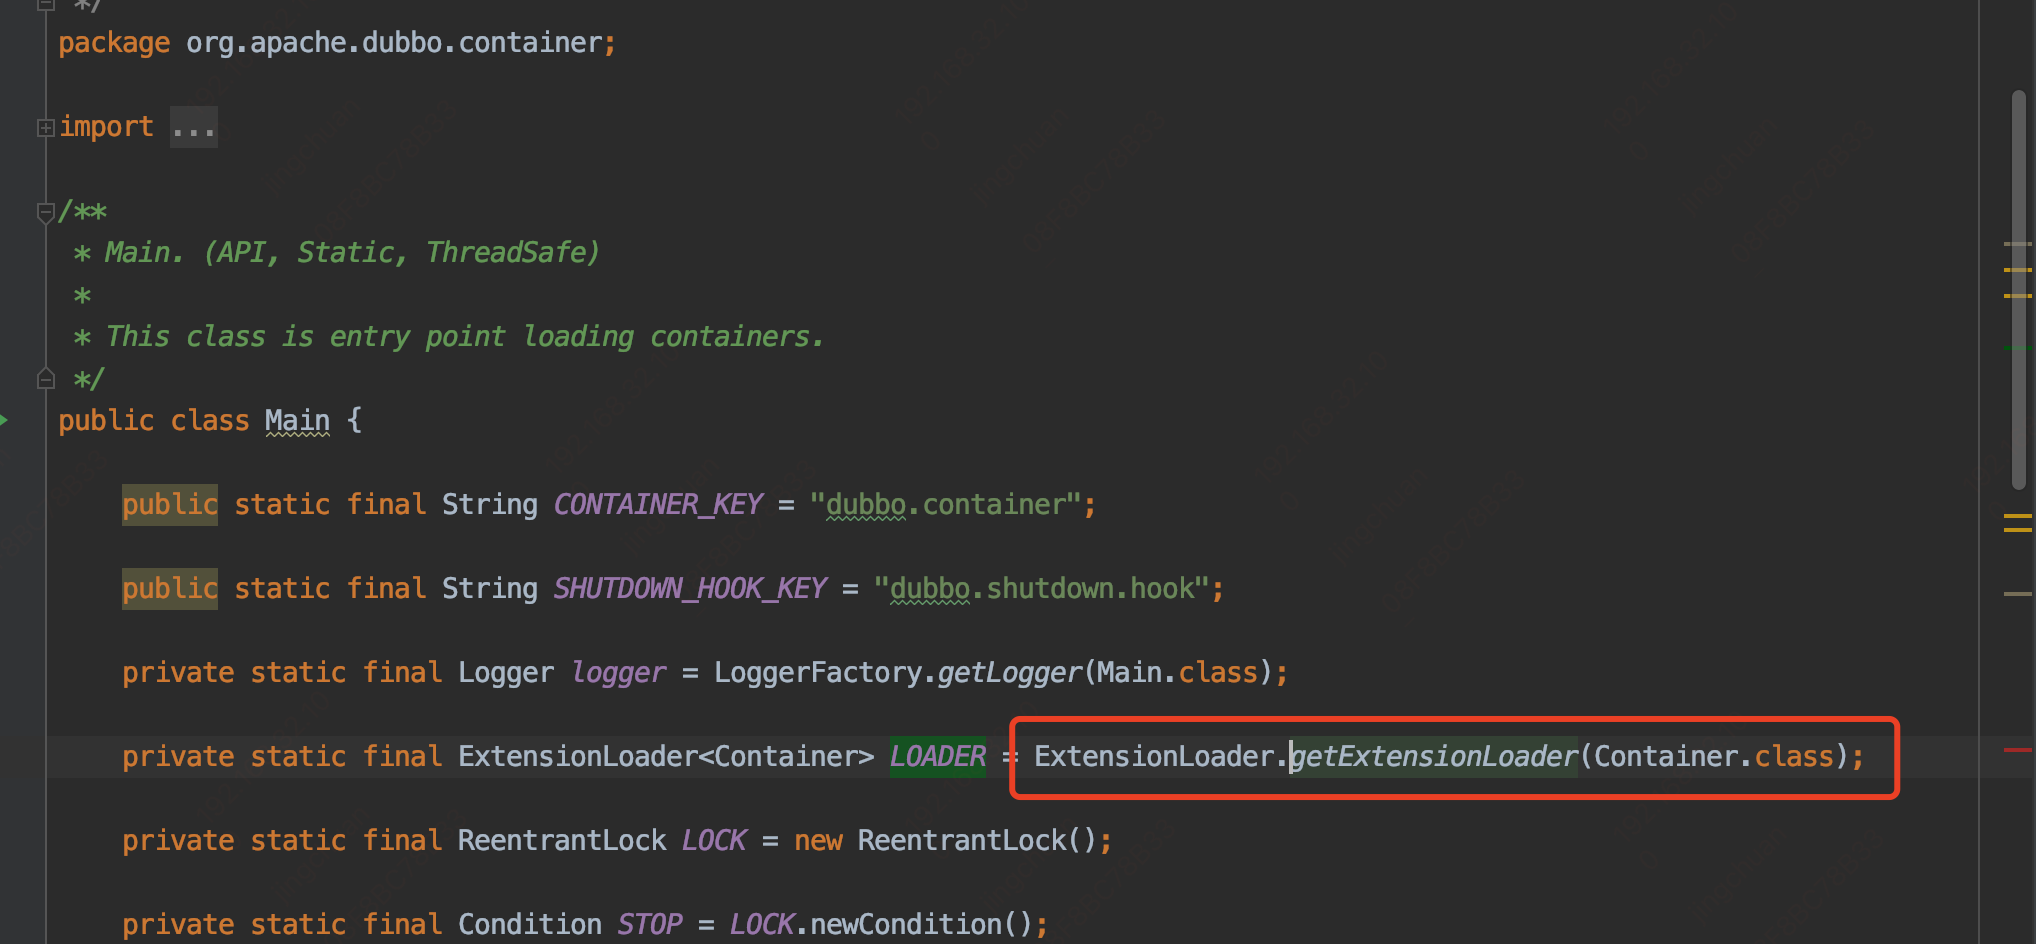
Task: Click the getLogger method call
Action: pyautogui.click(x=1009, y=672)
